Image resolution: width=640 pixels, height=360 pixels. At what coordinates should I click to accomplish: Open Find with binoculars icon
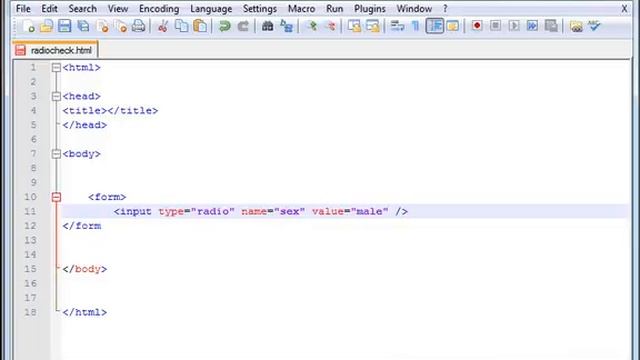point(267,26)
